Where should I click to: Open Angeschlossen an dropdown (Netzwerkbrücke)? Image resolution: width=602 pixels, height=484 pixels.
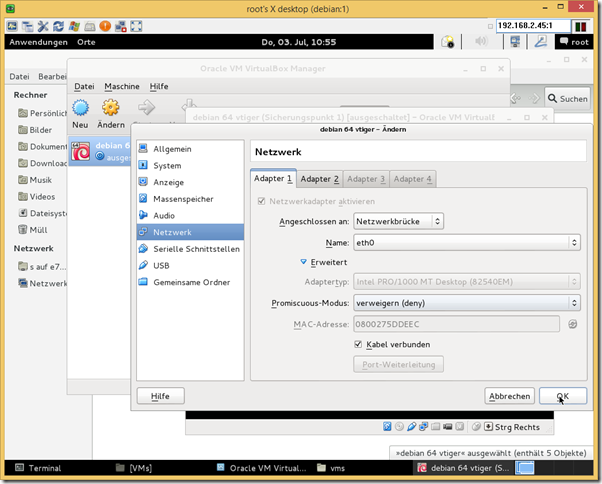coord(398,221)
